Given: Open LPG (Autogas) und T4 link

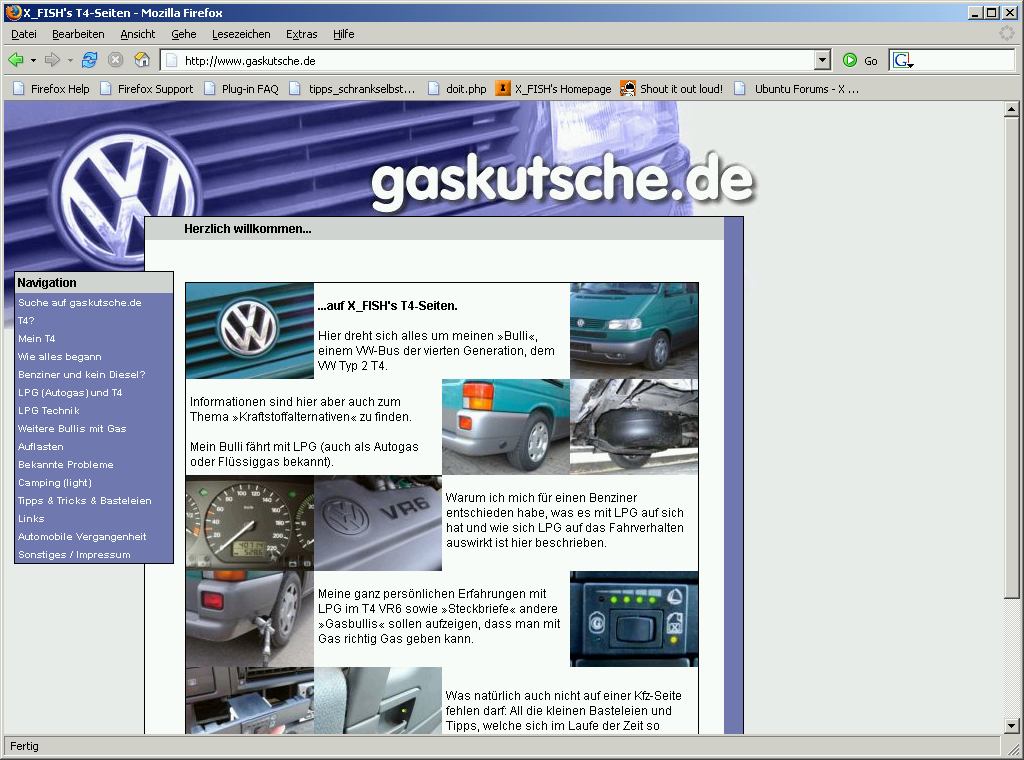Looking at the screenshot, I should point(70,392).
